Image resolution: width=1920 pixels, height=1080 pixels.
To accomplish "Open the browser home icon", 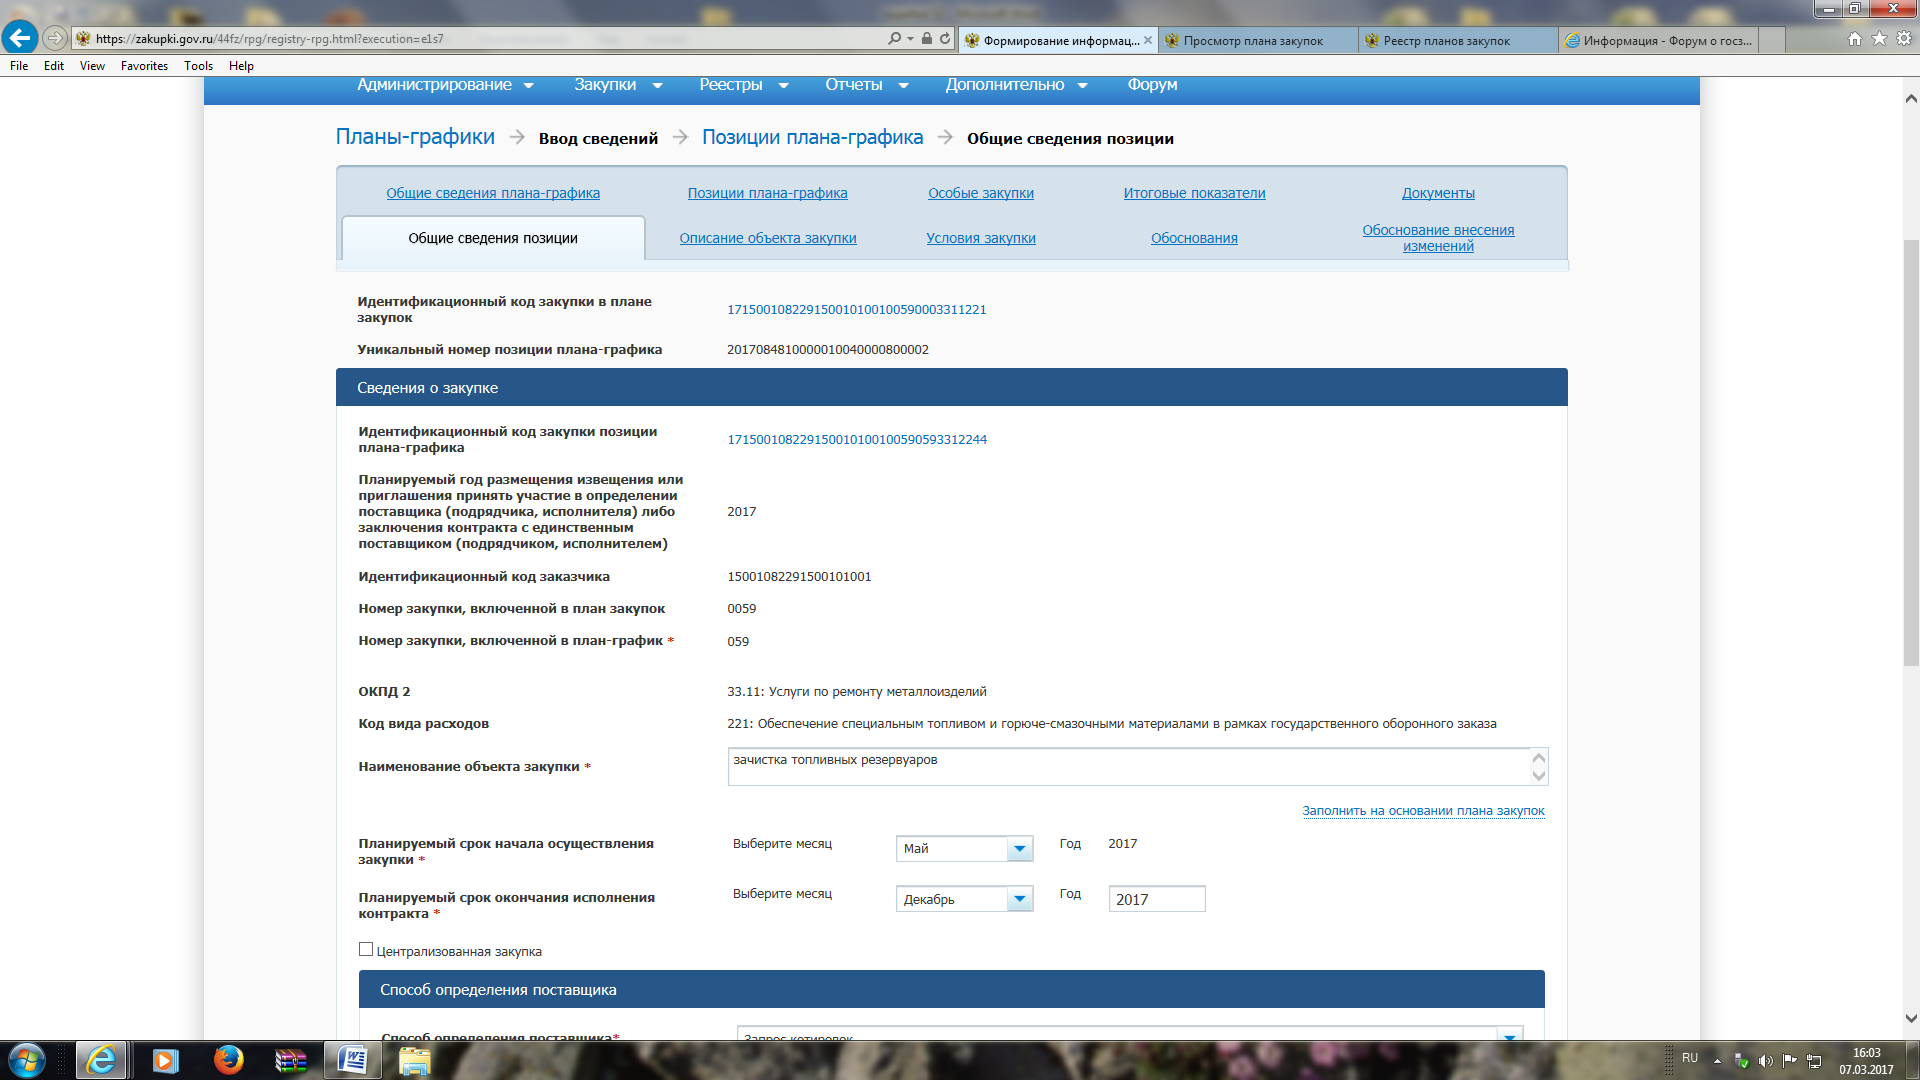I will coord(1855,39).
